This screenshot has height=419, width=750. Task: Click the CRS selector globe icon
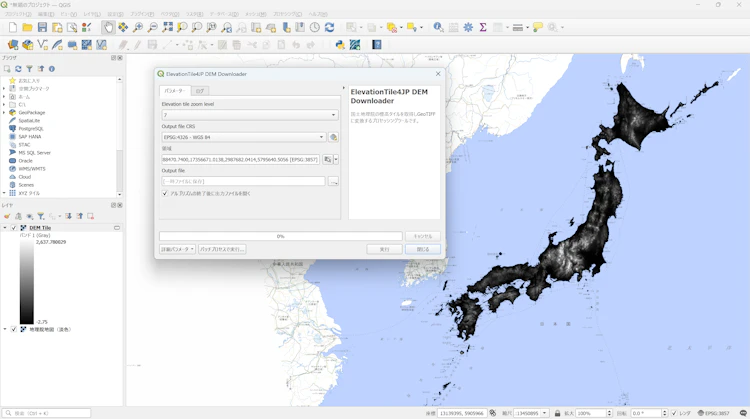pyautogui.click(x=333, y=137)
